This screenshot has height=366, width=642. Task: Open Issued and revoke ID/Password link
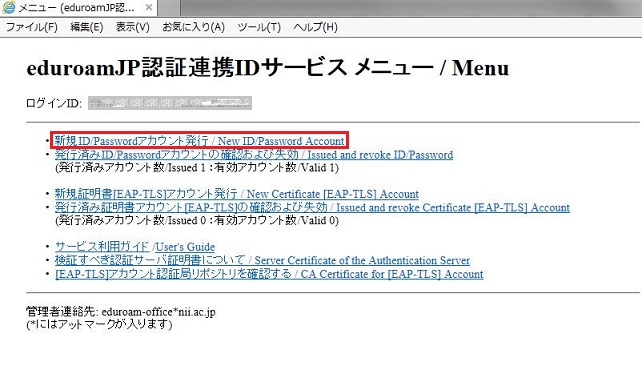click(254, 155)
